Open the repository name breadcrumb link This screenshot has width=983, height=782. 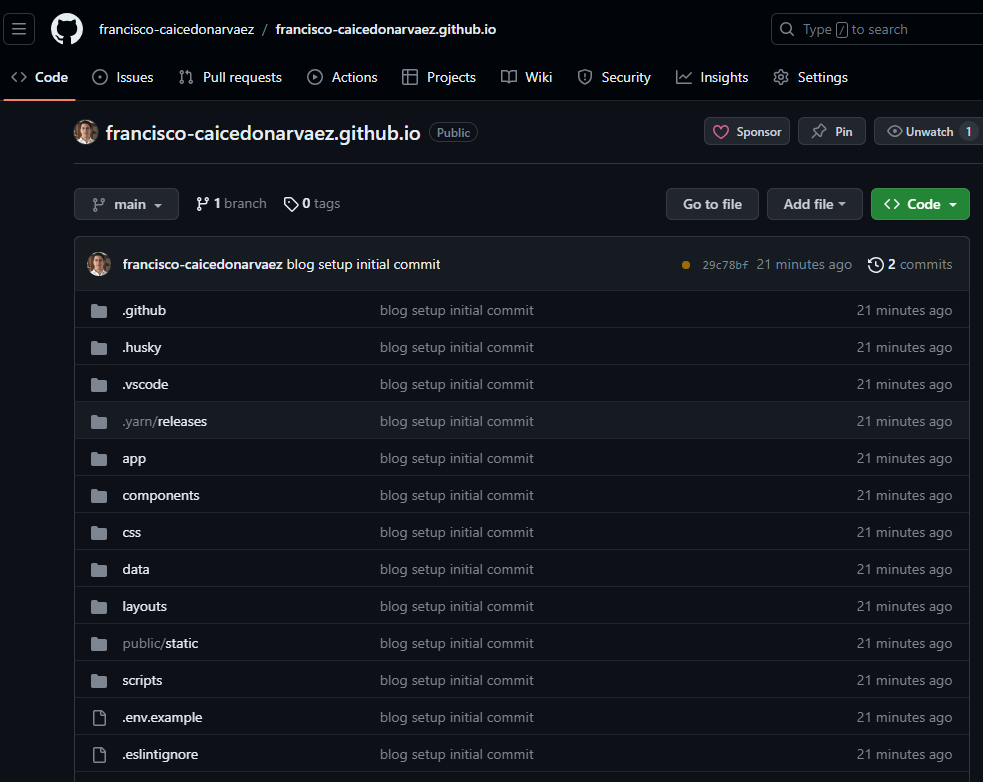386,29
